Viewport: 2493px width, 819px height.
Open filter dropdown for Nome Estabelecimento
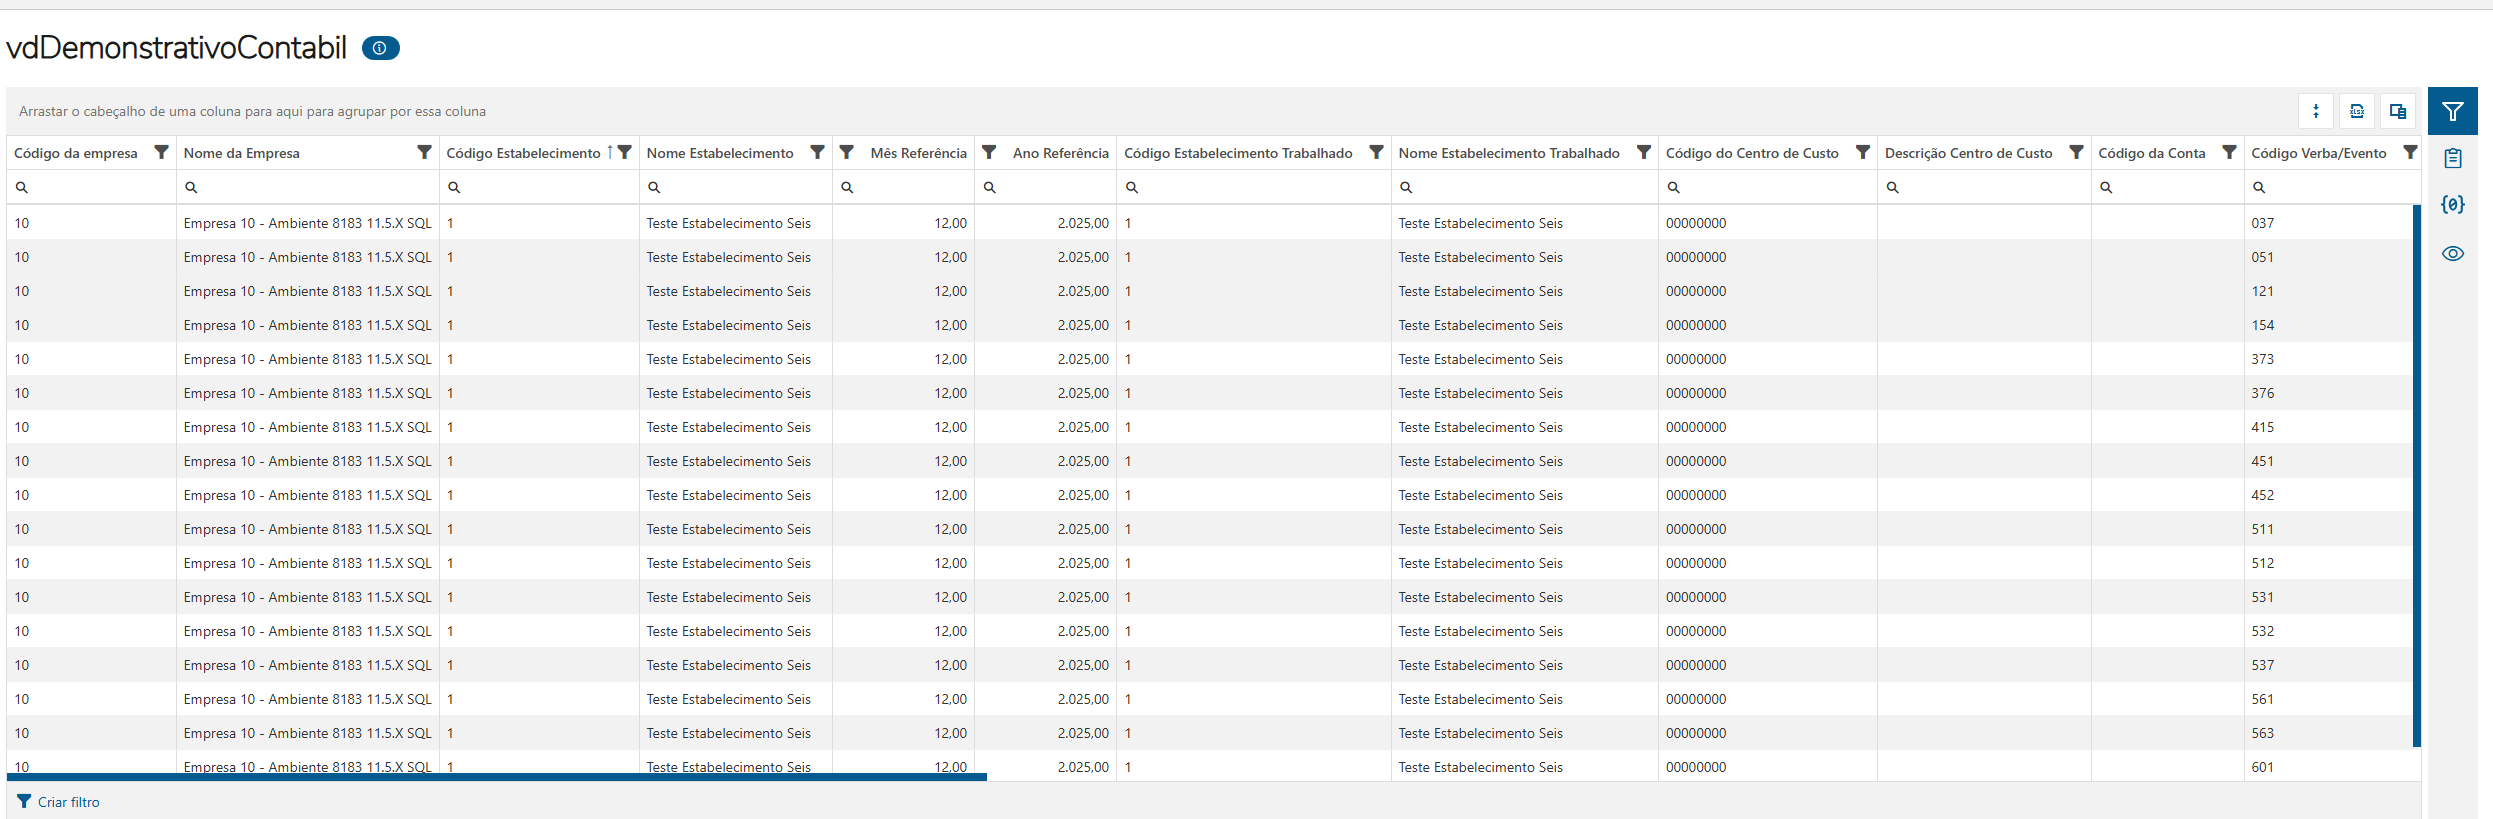coord(817,152)
